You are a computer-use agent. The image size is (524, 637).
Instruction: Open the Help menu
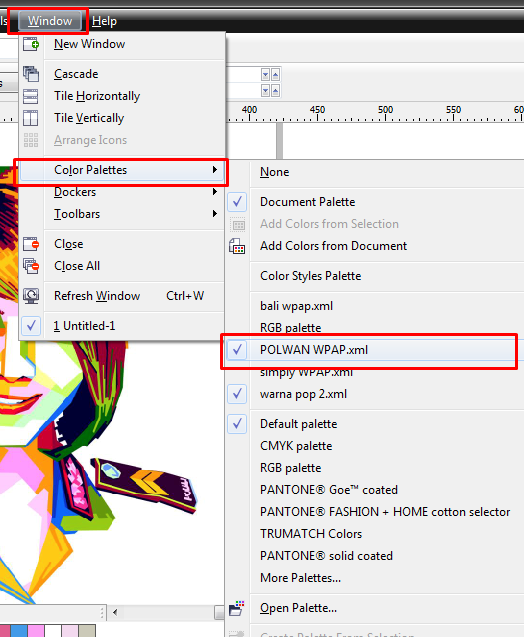pos(104,21)
